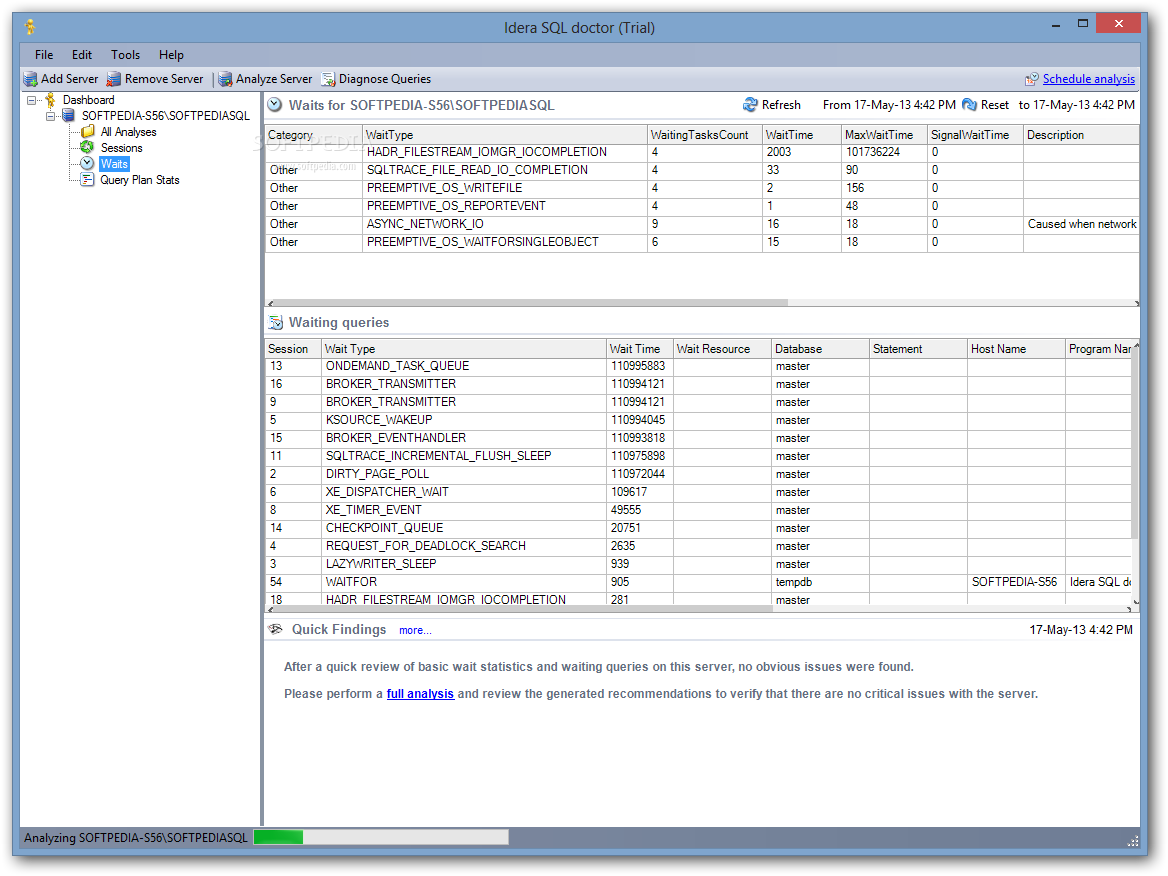Open the full analysis link

click(x=420, y=694)
